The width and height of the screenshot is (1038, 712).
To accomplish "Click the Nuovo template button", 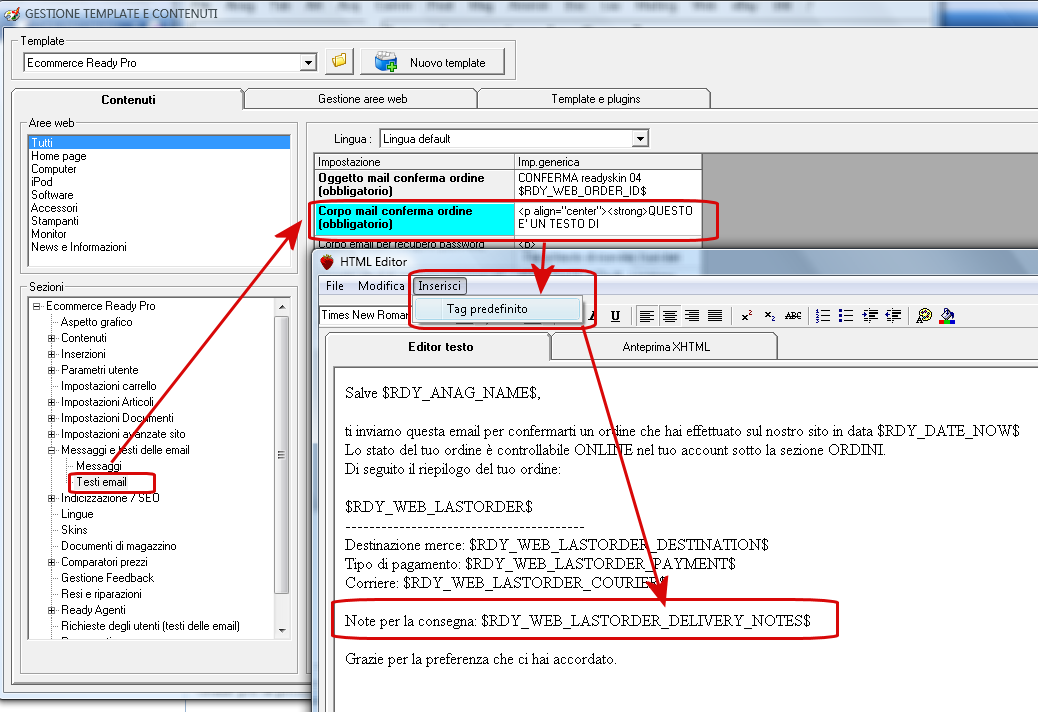I will click(x=432, y=62).
